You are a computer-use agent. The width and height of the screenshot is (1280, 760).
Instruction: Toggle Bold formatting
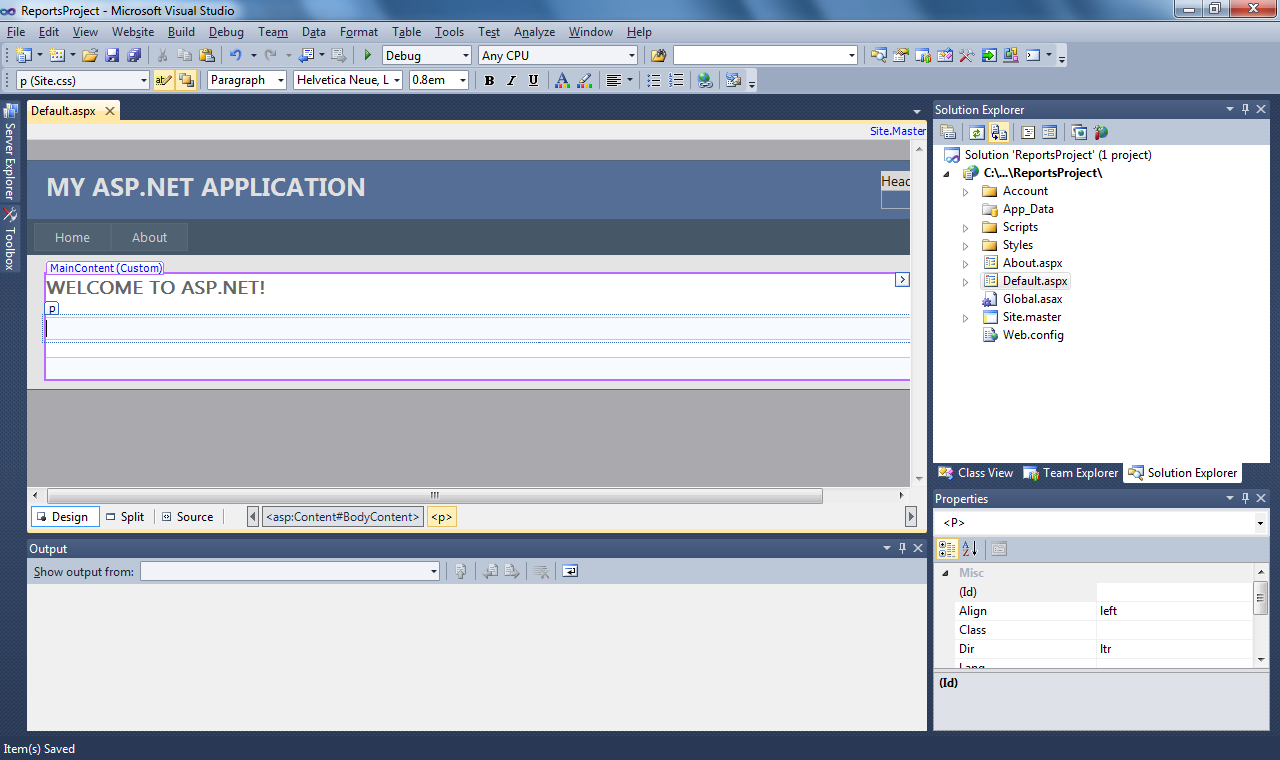pyautogui.click(x=489, y=80)
